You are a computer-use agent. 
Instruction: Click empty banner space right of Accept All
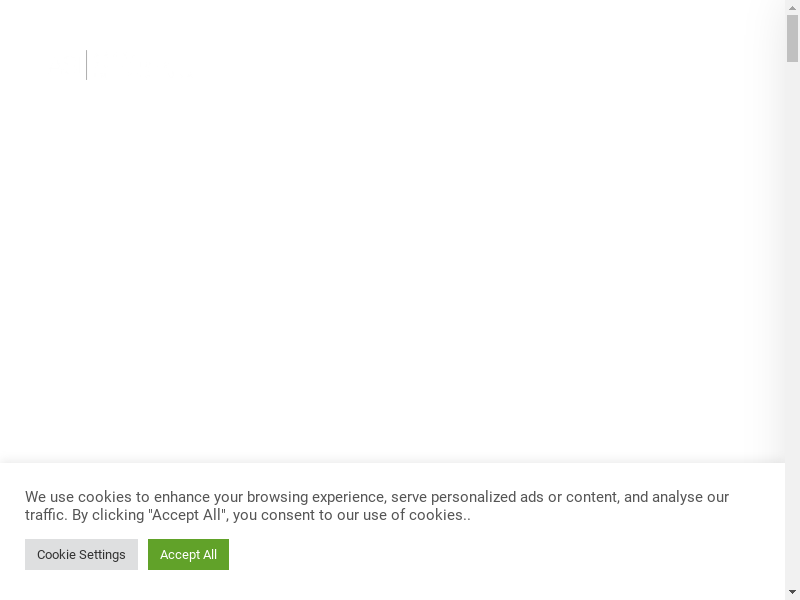500,554
